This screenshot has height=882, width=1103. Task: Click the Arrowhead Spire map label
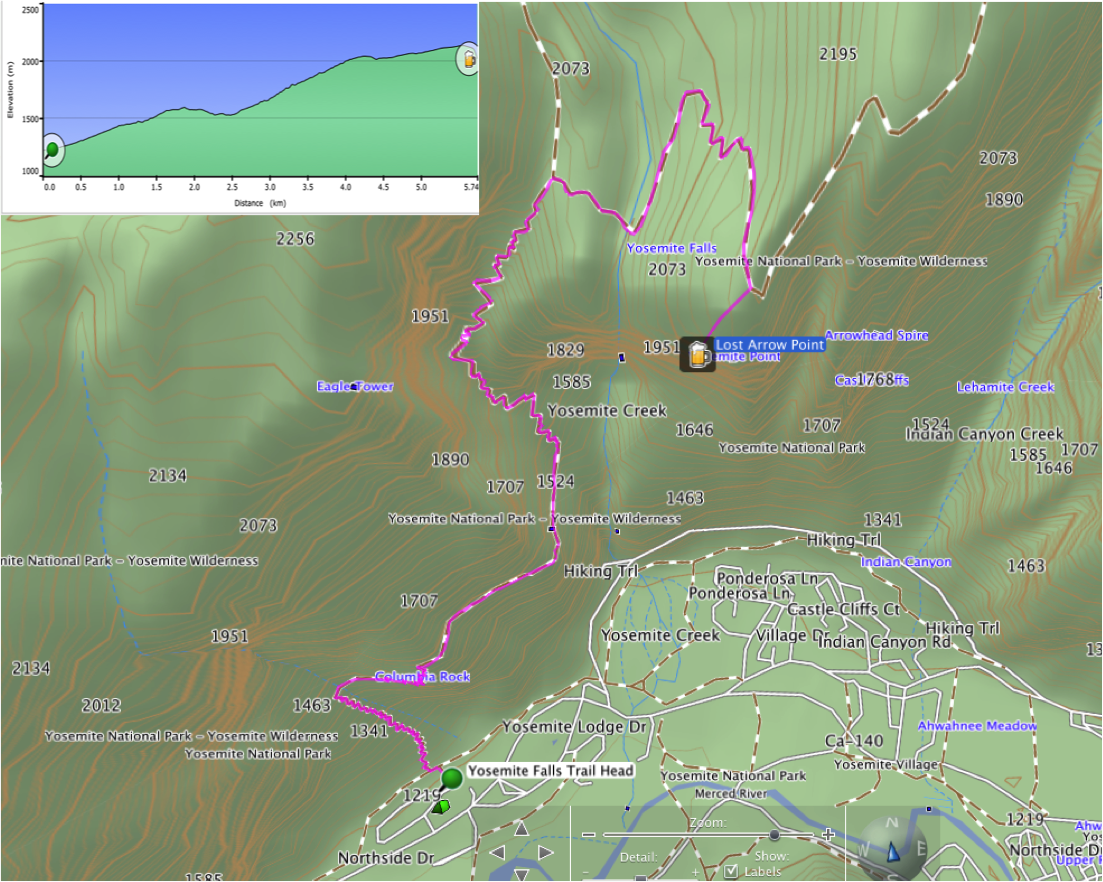[x=876, y=336]
